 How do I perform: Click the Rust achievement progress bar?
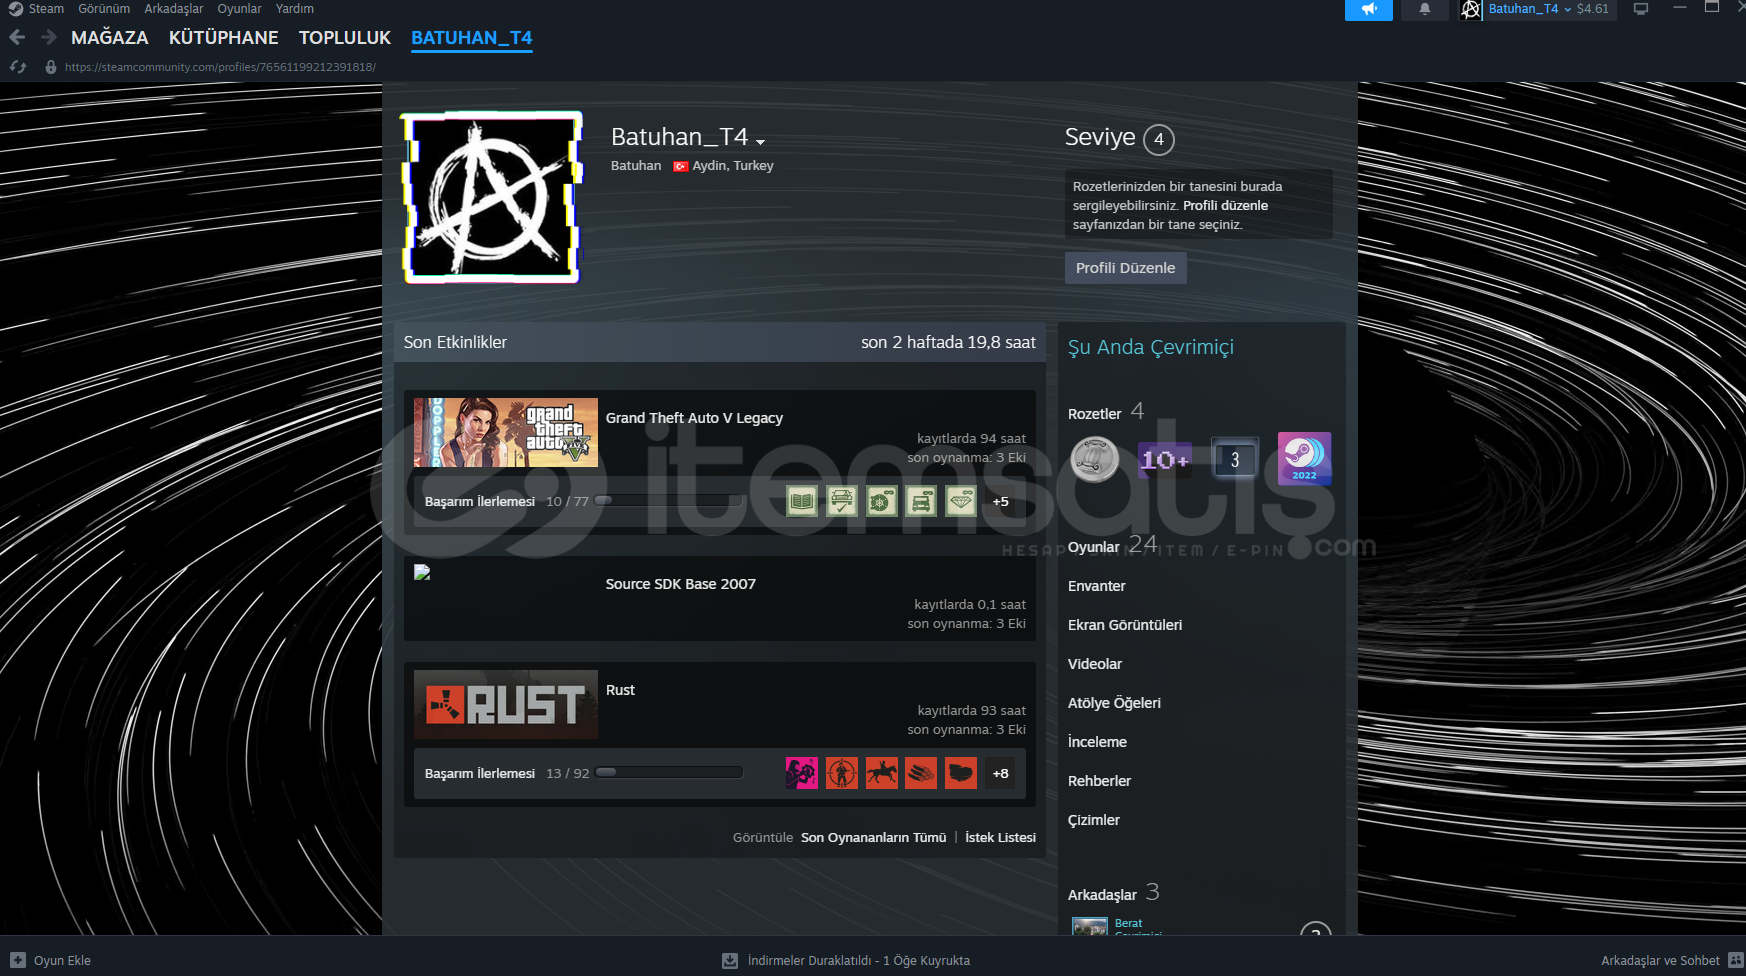coord(669,772)
